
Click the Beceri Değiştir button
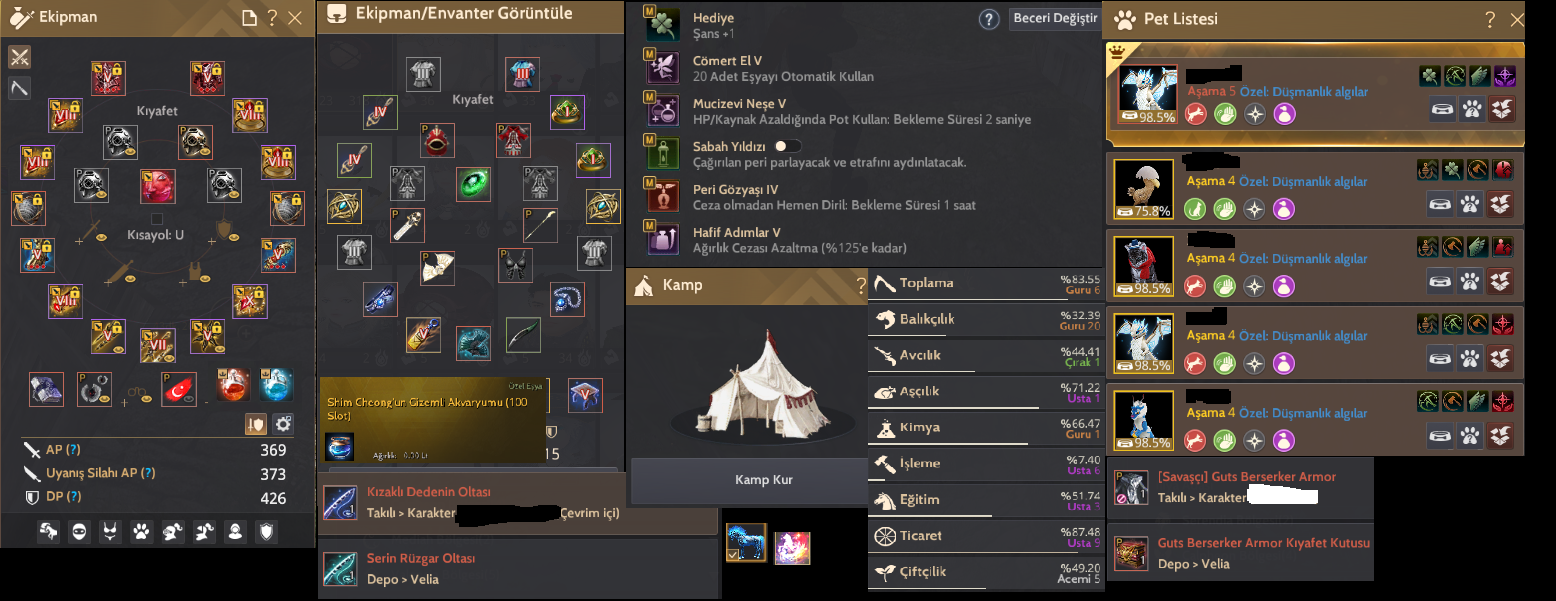pos(1055,19)
